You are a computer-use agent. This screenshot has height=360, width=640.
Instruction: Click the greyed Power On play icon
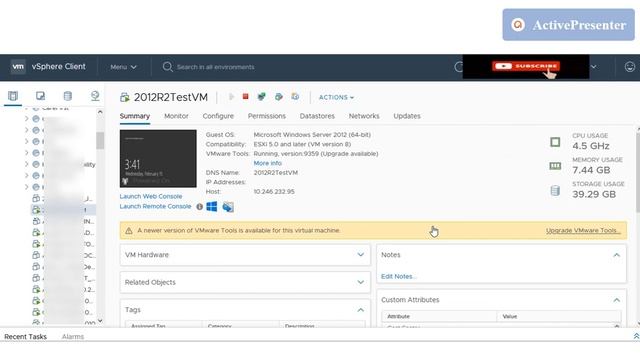tap(231, 97)
